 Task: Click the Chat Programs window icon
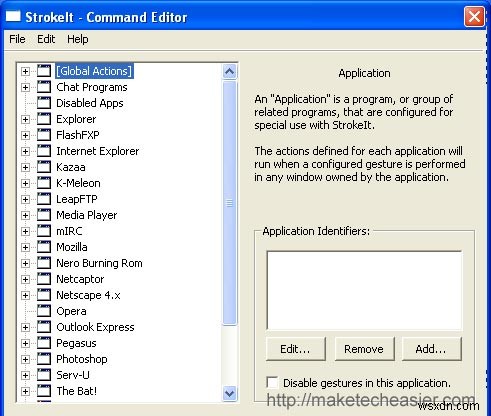click(x=44, y=87)
